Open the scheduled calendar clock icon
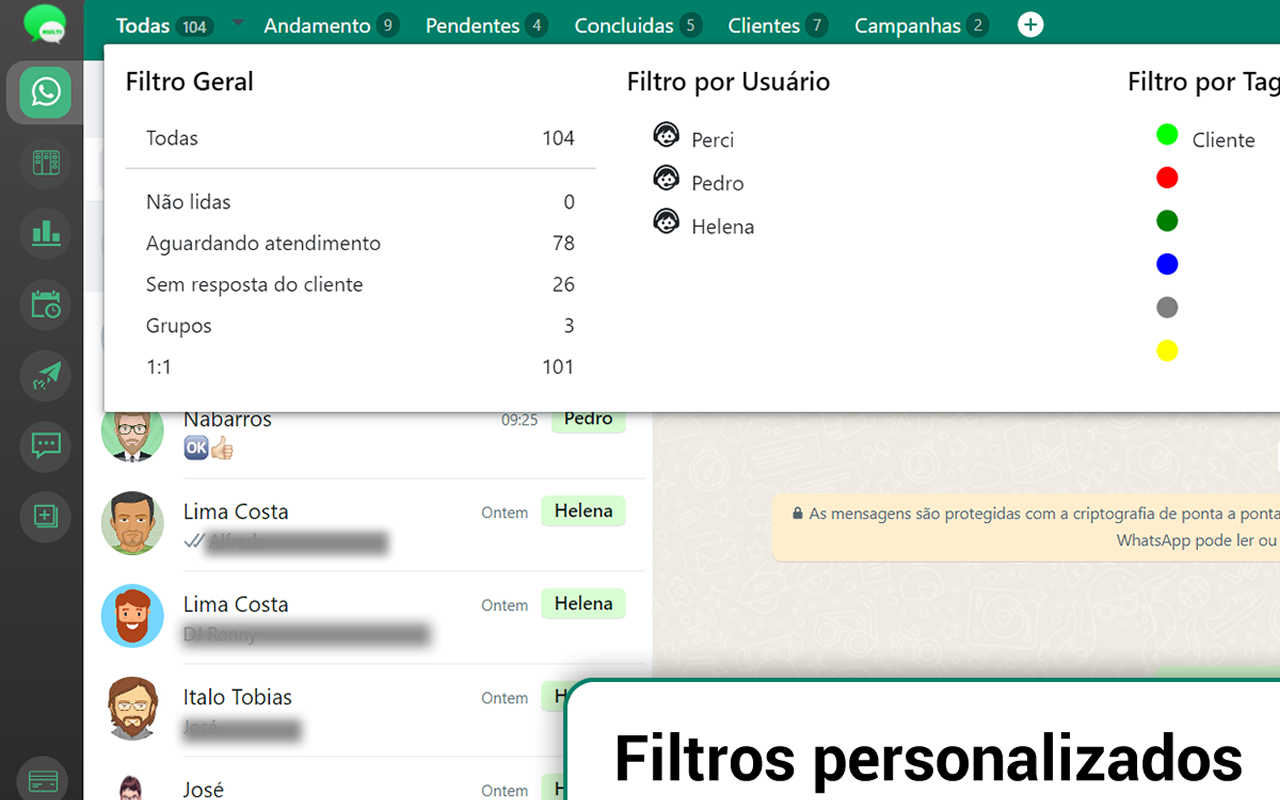Viewport: 1280px width, 800px height. tap(46, 304)
